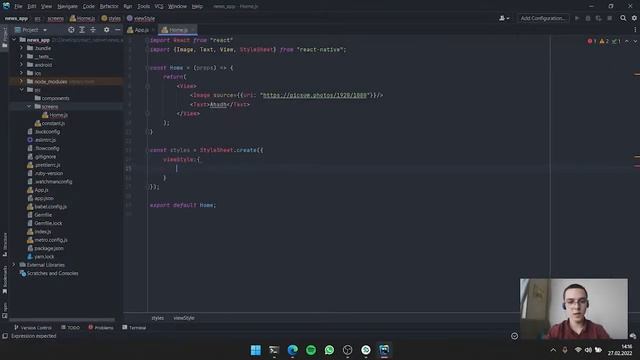Collapse the screens folder
Screen dimensions: 640x360
[x=29, y=106]
